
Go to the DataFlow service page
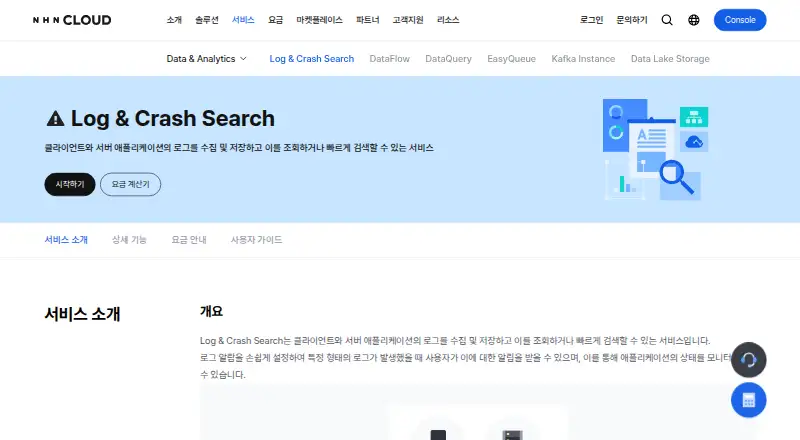click(x=389, y=59)
